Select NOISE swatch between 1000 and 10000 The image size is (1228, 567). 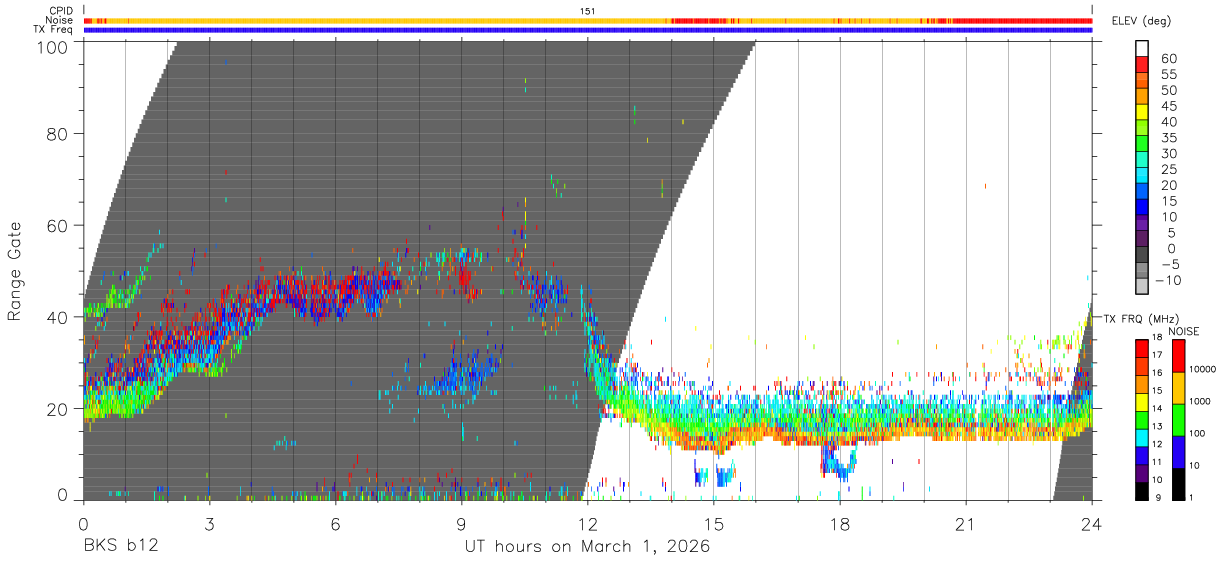(x=1179, y=386)
